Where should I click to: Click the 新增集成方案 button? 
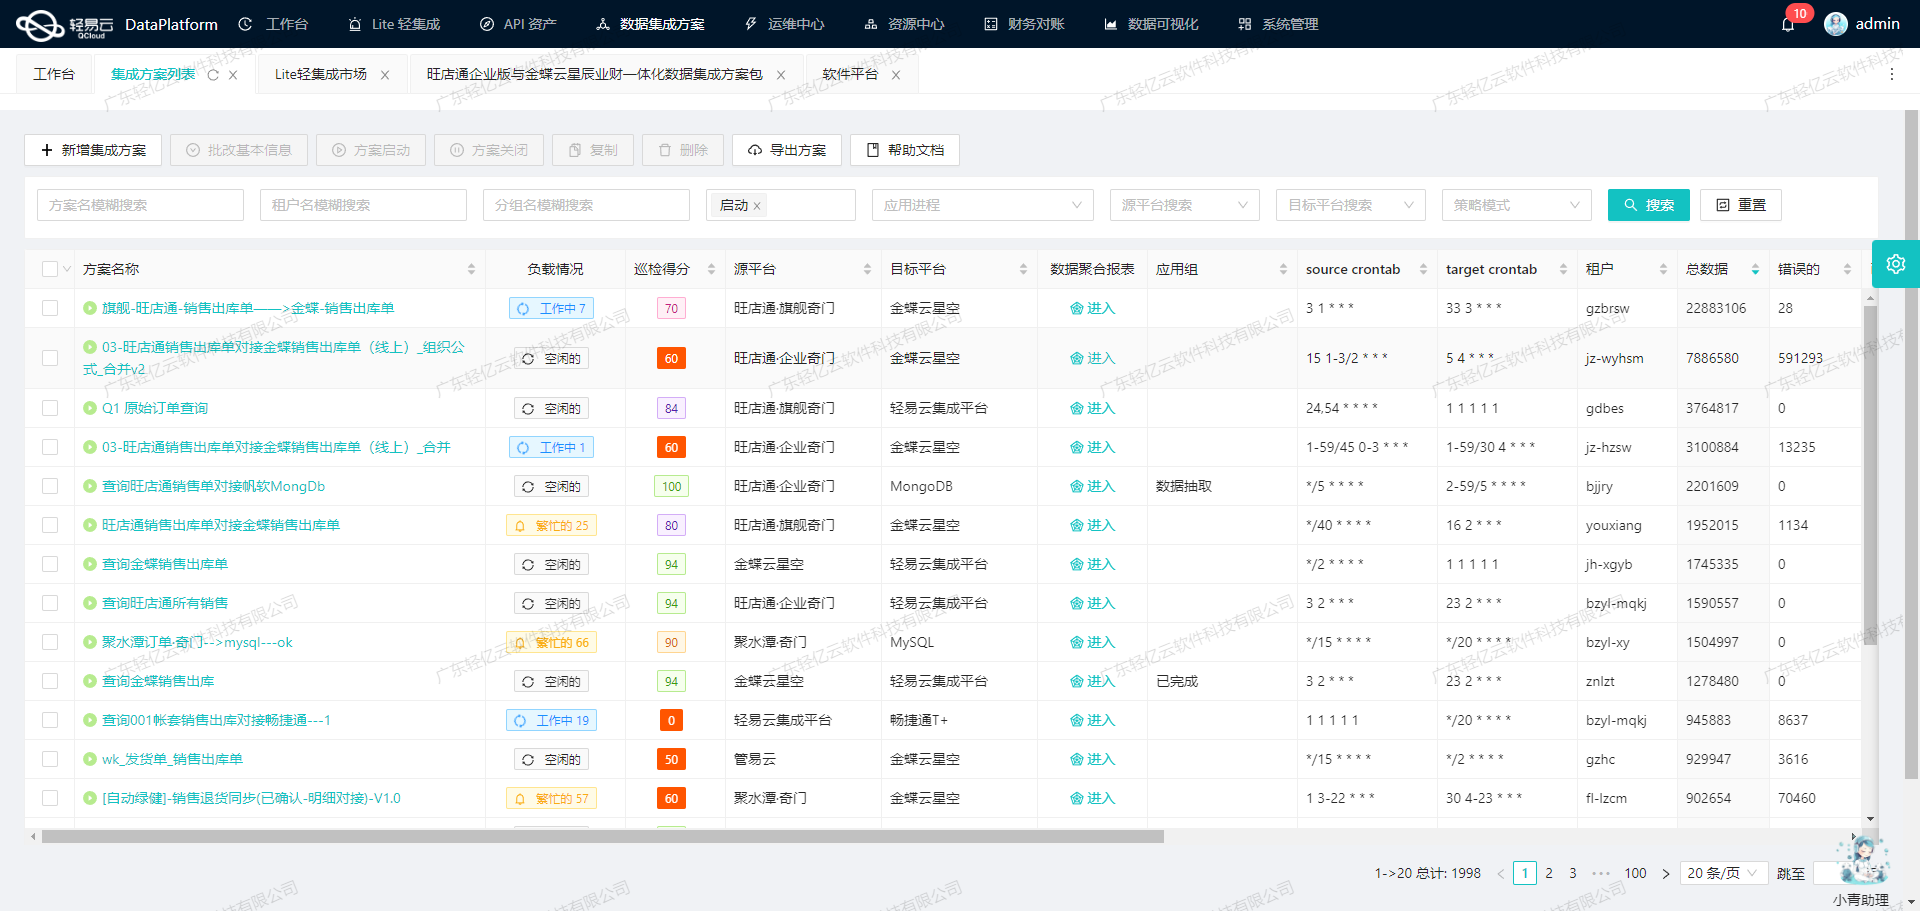click(93, 150)
